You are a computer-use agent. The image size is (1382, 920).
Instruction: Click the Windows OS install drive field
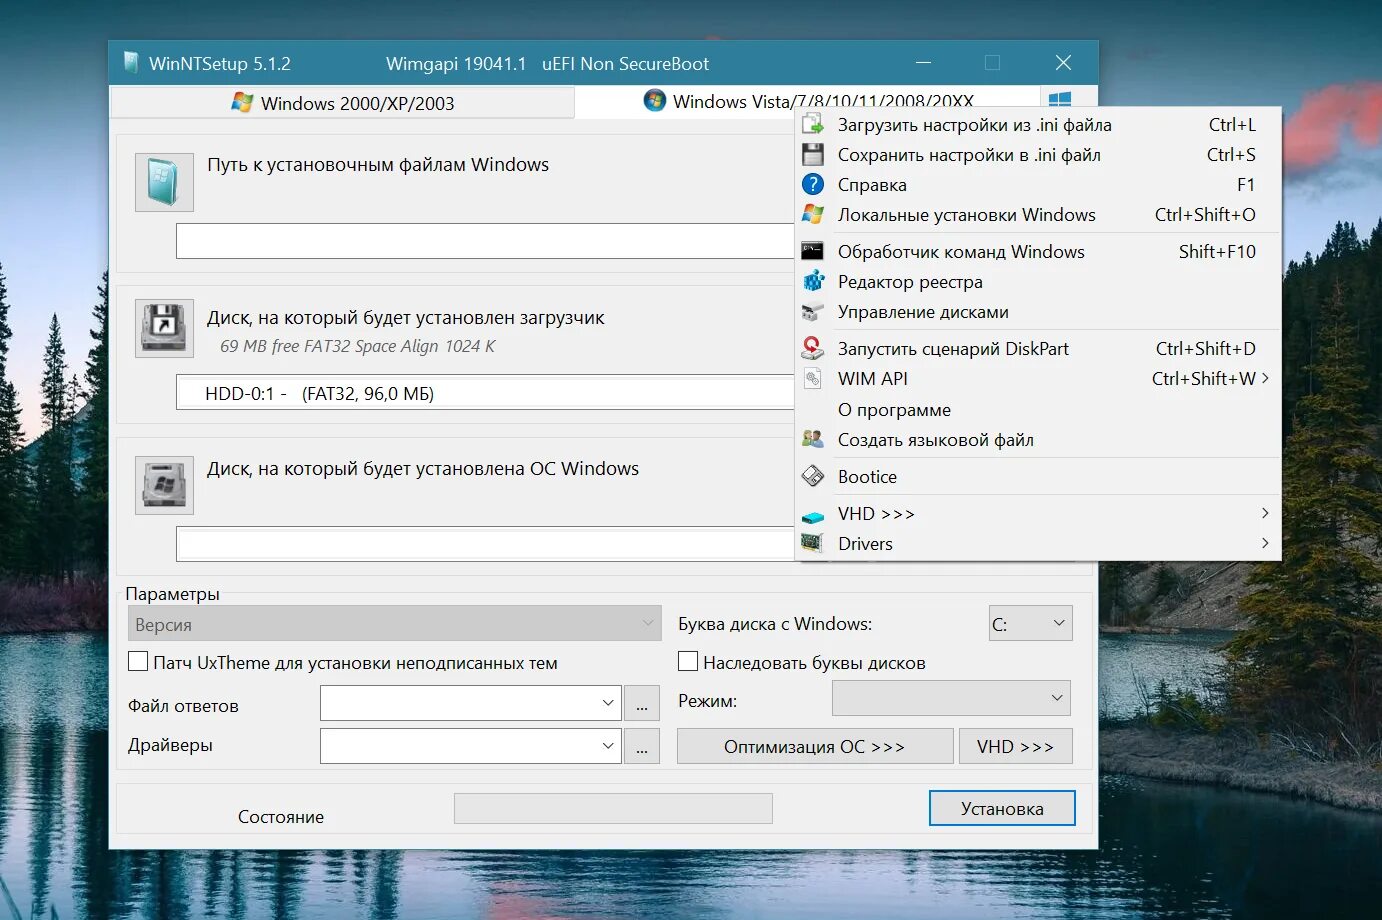pos(486,544)
